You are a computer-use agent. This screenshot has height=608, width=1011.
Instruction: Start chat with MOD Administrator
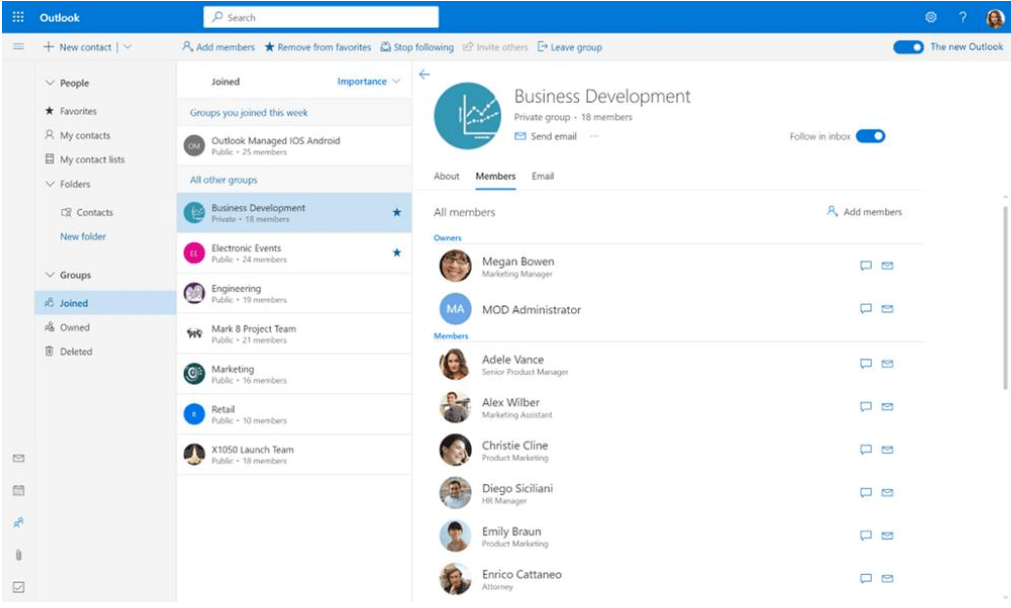click(x=866, y=309)
